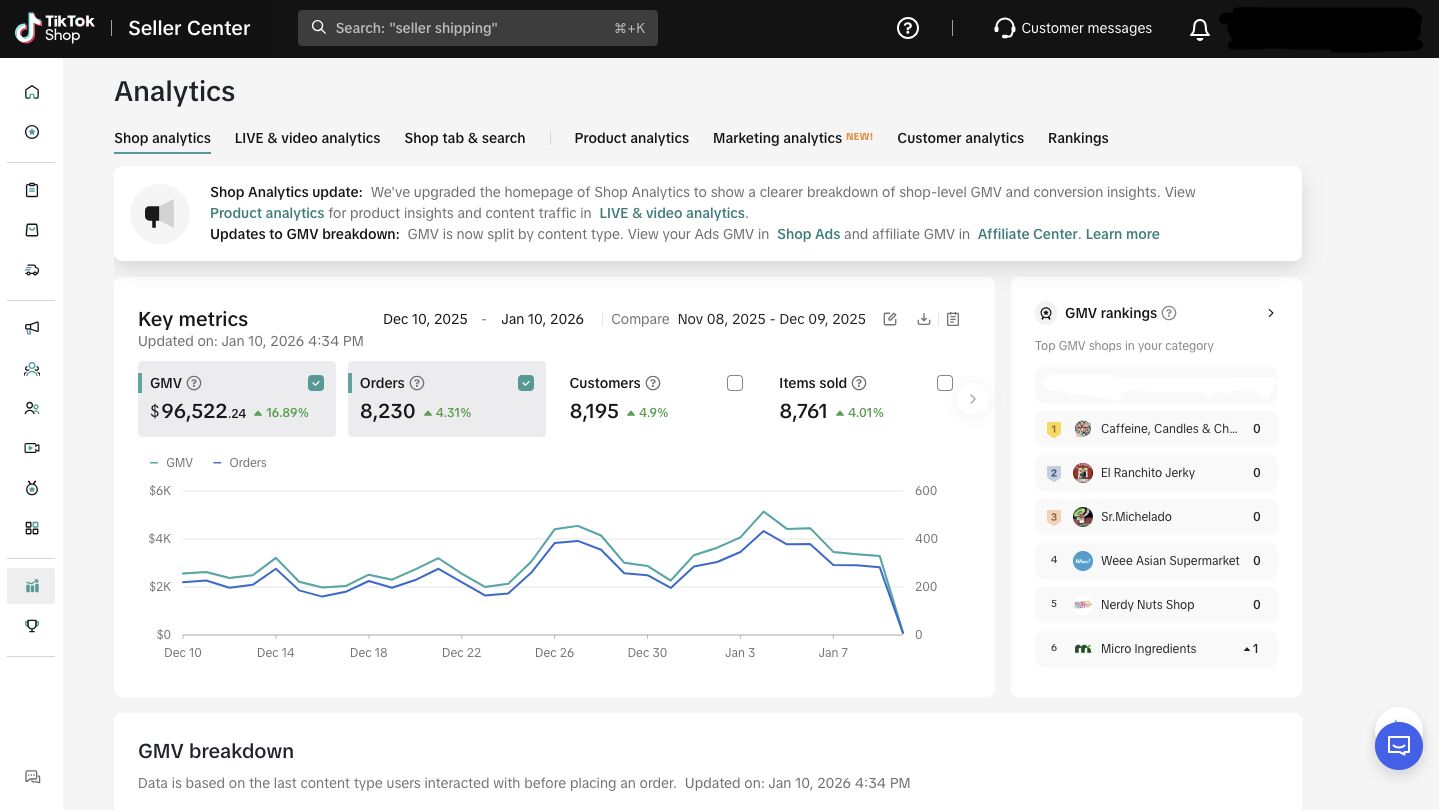Open the Product analytics link in the banner
The width and height of the screenshot is (1439, 810).
[x=267, y=213]
